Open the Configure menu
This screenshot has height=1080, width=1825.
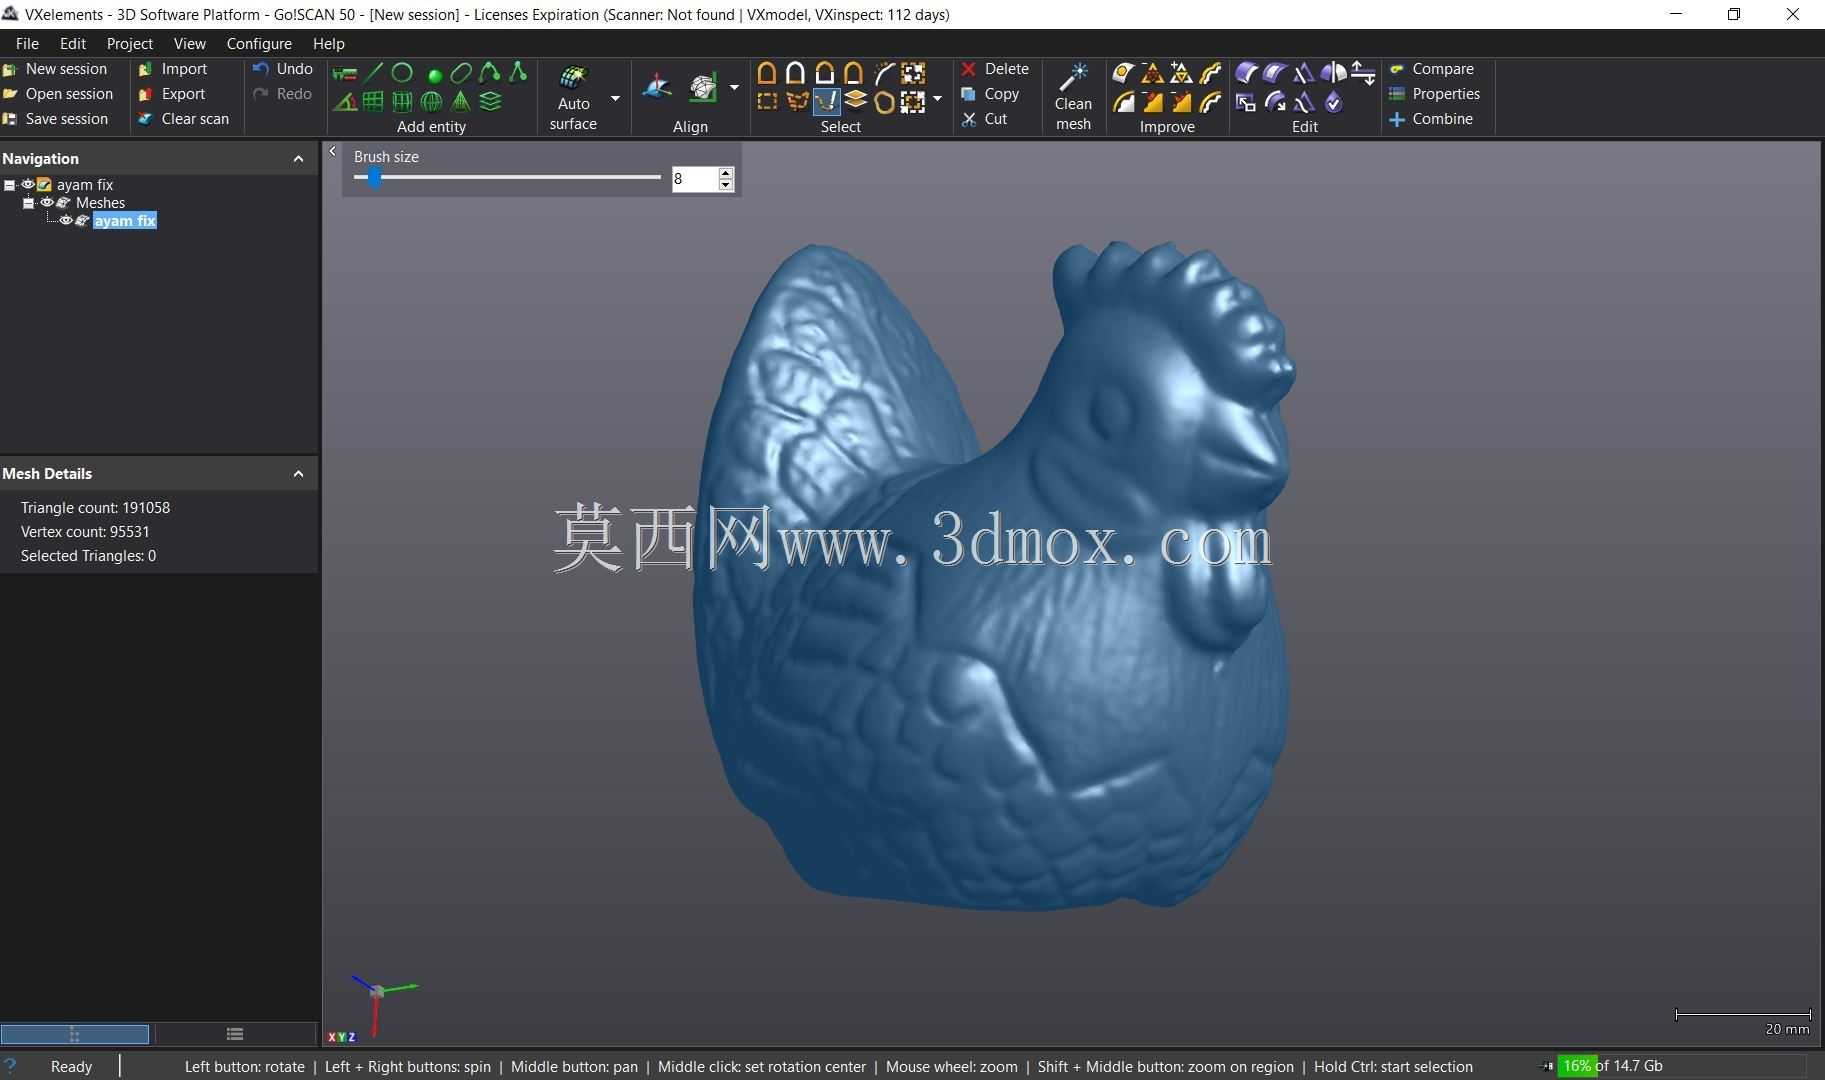[x=259, y=43]
